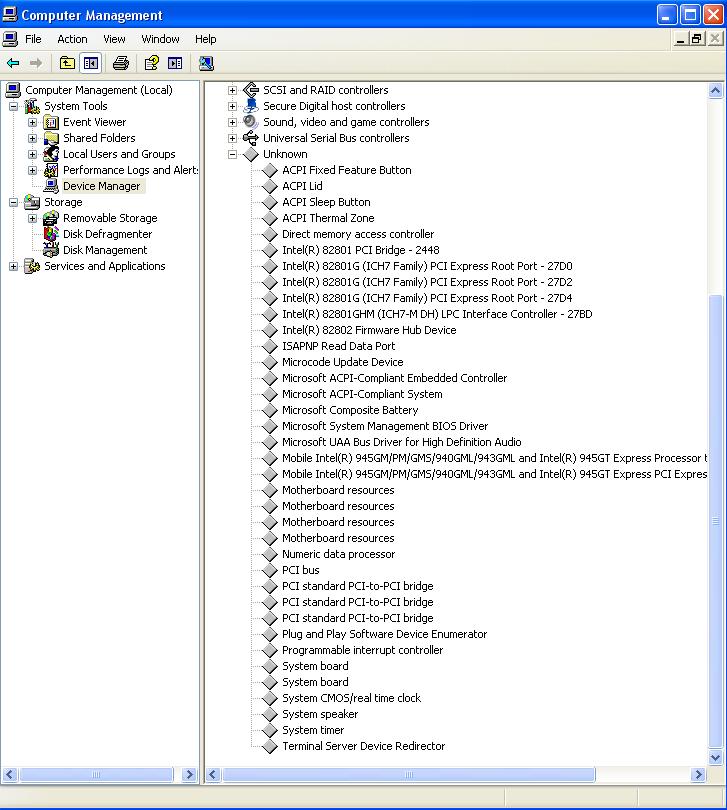This screenshot has height=810, width=727.
Task: Select Intel(R) 82802 Firmware Hub Device
Action: 369,330
